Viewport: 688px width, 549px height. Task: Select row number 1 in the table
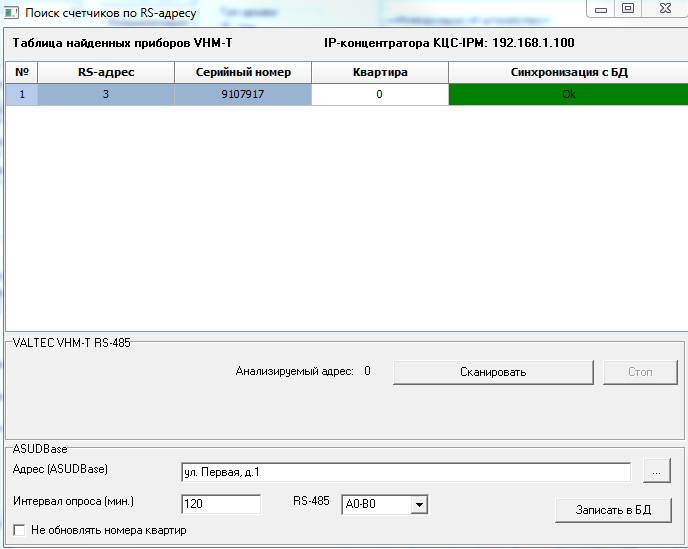tap(22, 94)
